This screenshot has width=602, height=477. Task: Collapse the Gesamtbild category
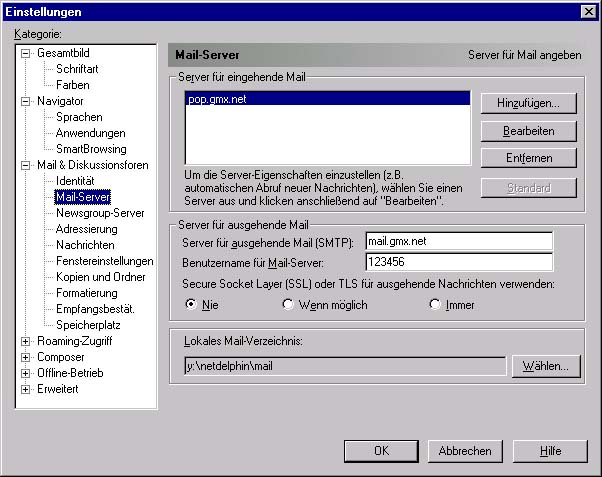pos(25,53)
